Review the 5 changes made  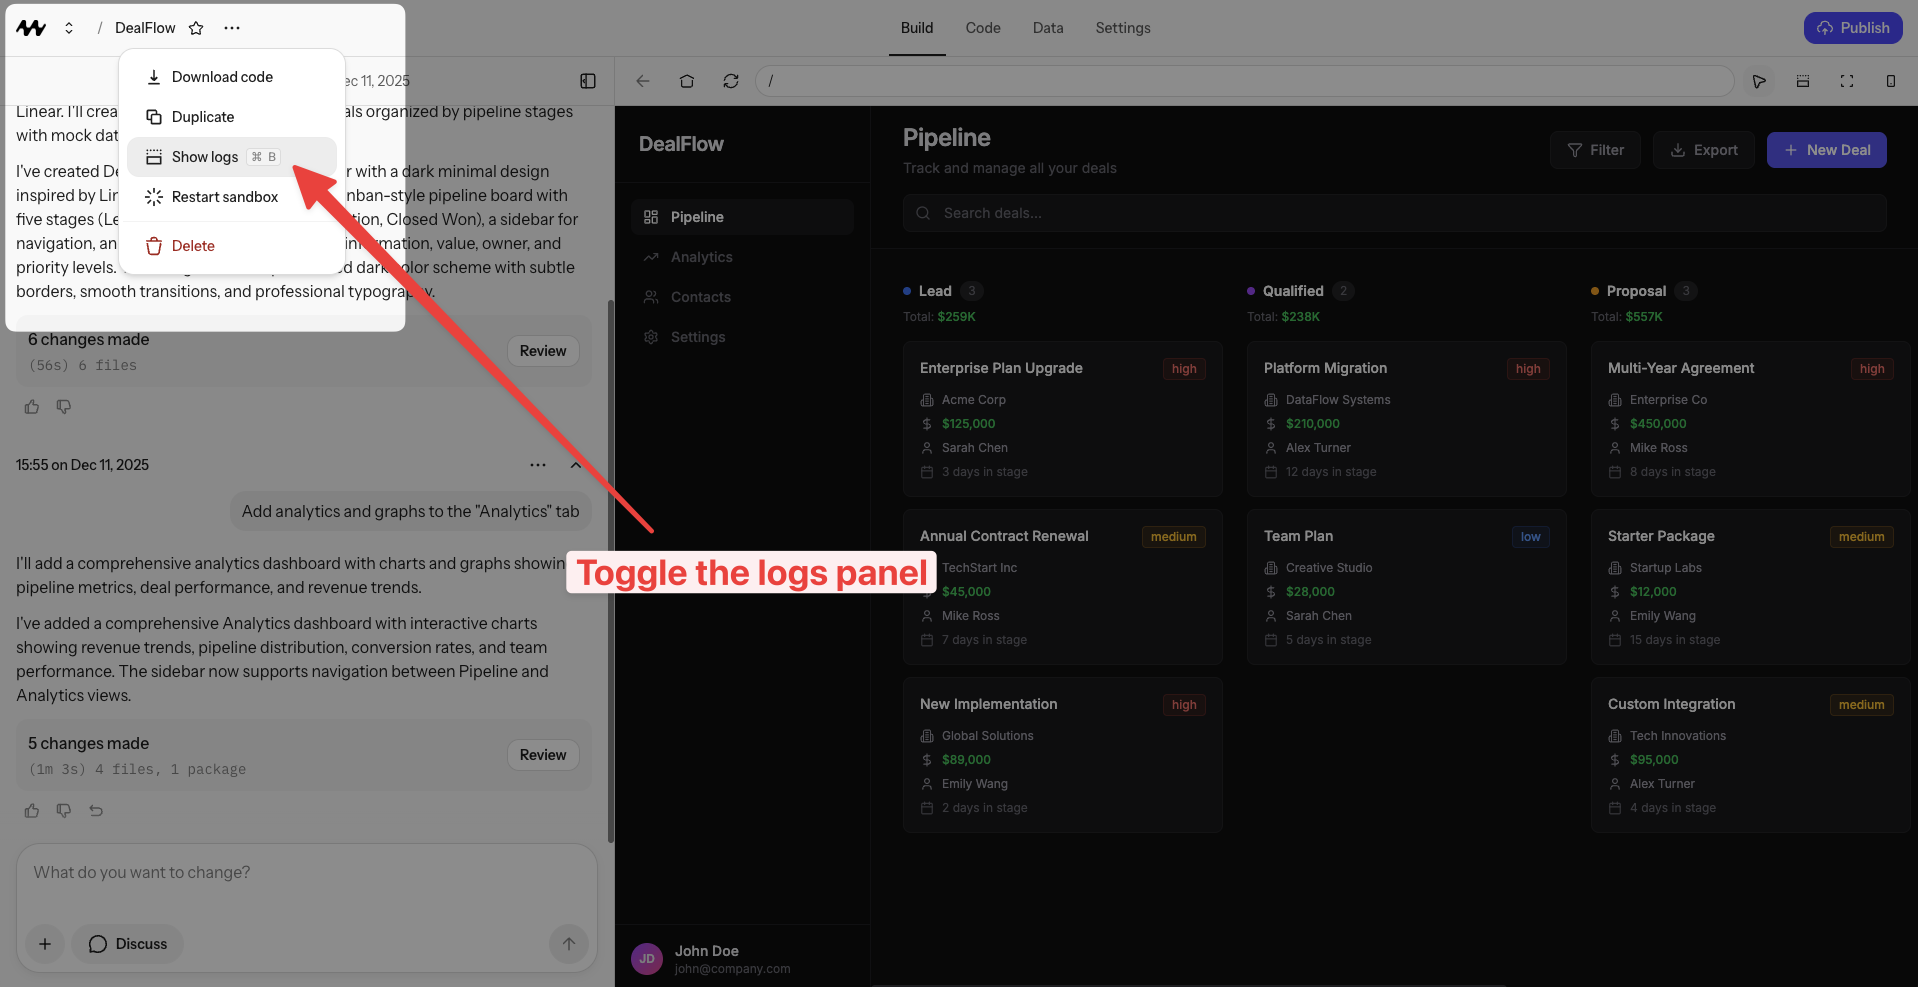(x=542, y=754)
